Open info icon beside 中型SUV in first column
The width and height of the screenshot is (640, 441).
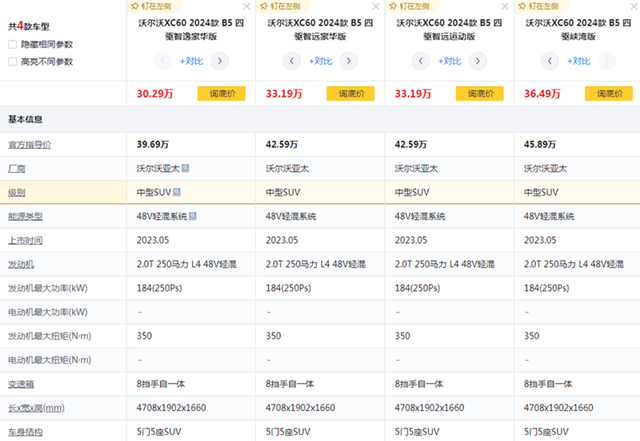(177, 192)
